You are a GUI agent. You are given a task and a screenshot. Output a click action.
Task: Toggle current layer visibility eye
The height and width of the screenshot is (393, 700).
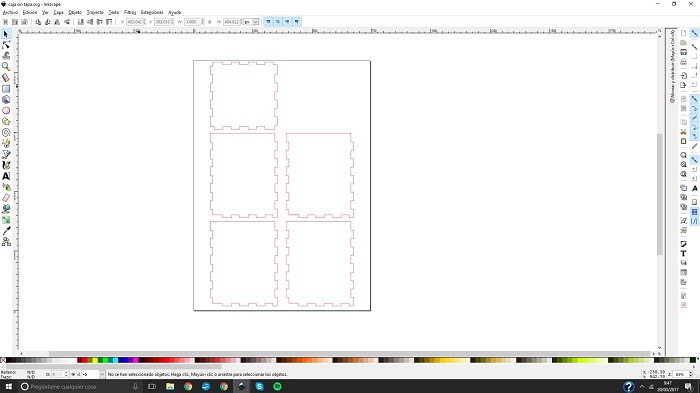point(73,374)
